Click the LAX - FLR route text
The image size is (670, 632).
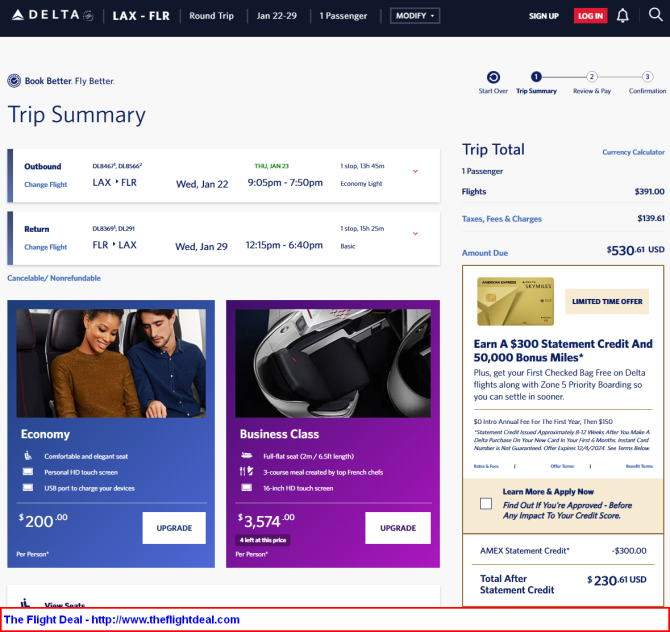[141, 16]
